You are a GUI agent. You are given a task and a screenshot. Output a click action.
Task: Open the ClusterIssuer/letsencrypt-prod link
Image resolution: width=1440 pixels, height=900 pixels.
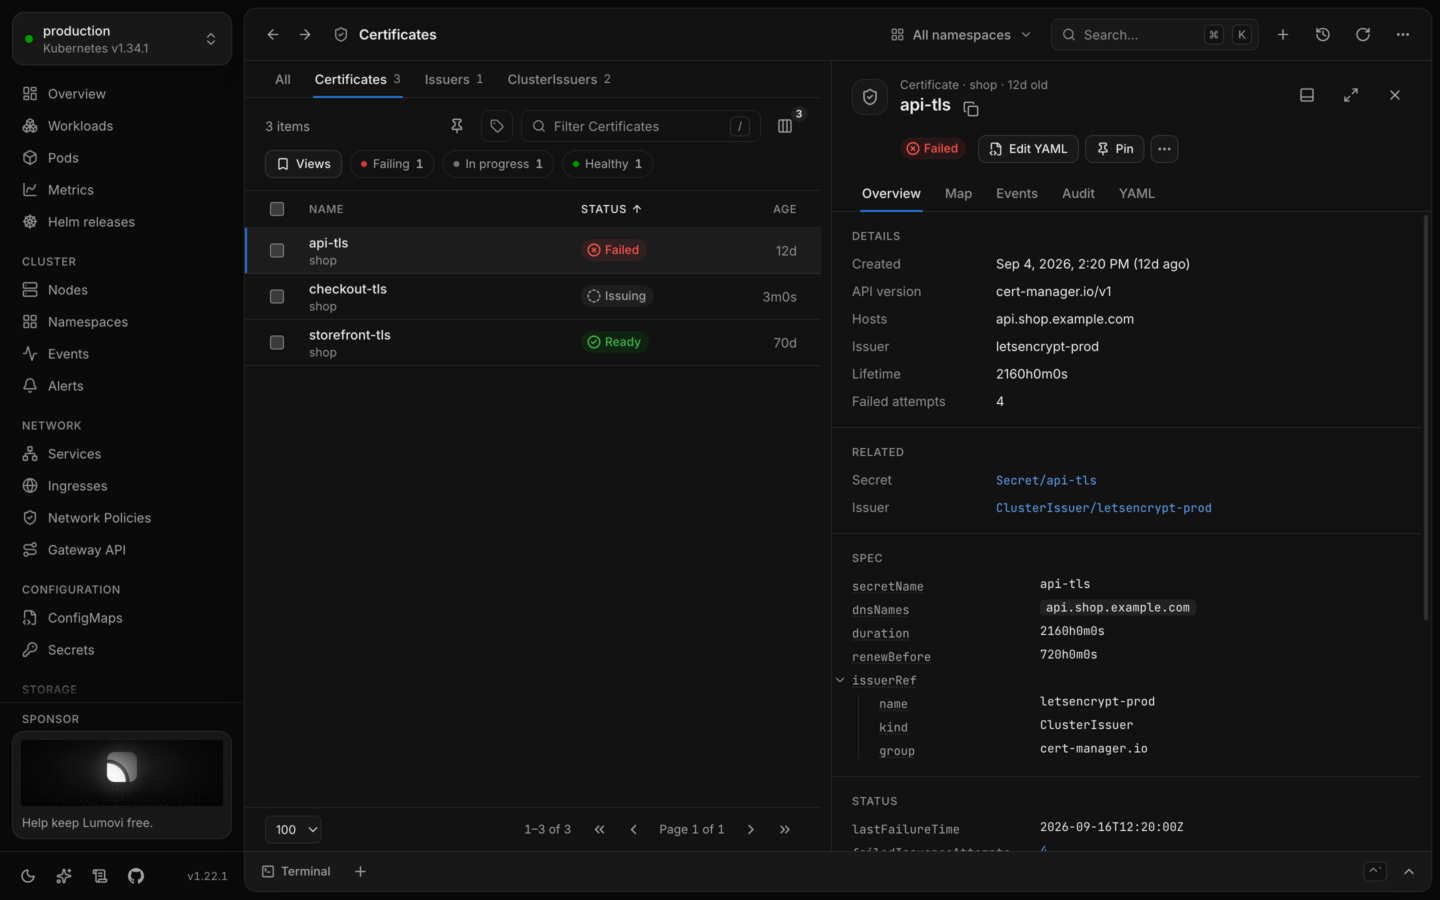click(x=1104, y=508)
